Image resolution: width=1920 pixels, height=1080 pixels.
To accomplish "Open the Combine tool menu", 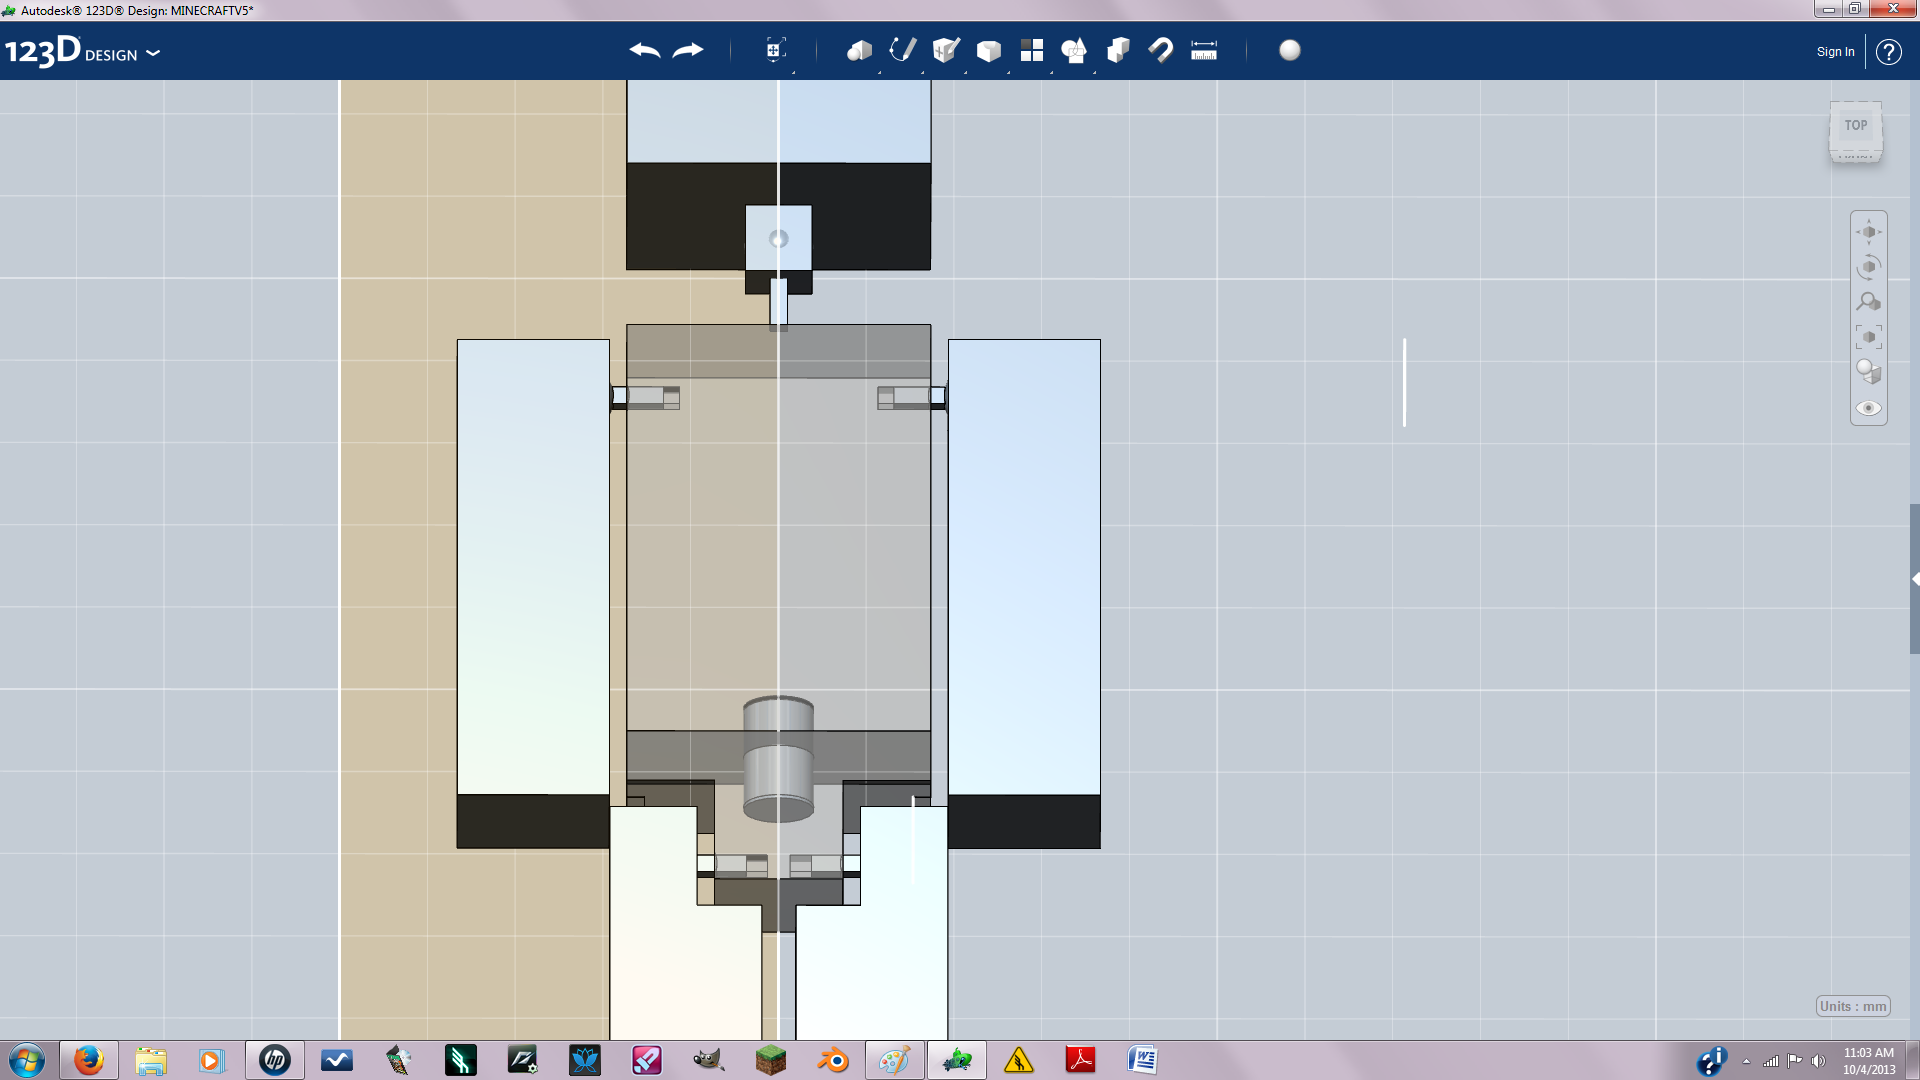I will 1118,50.
